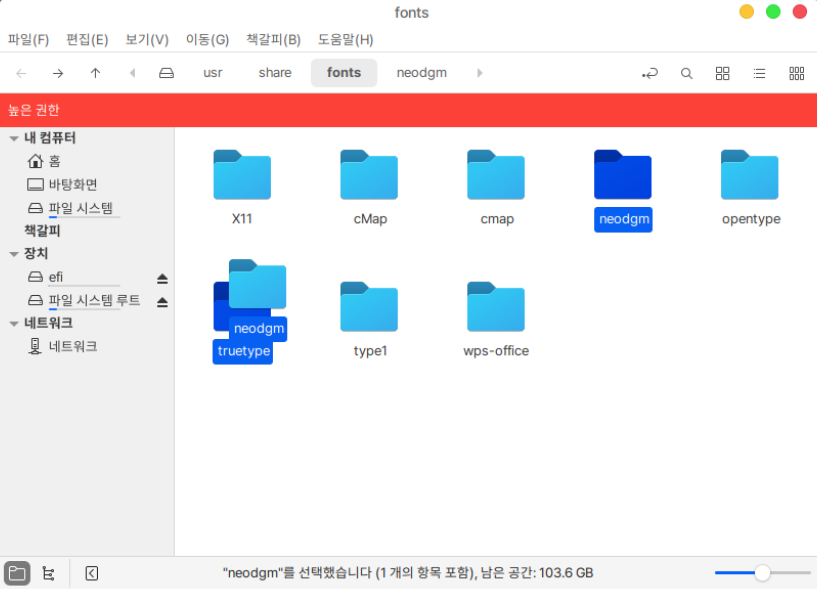
Task: Collapse the 장치 section
Action: click(13, 254)
